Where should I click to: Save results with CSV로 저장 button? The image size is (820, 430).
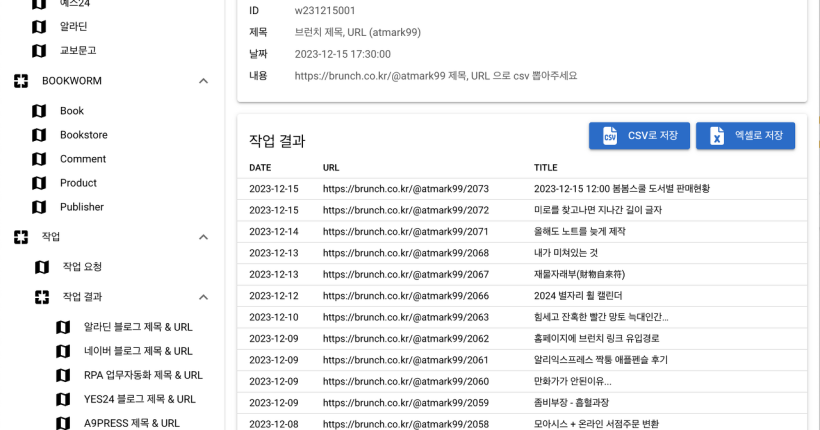pyautogui.click(x=639, y=136)
